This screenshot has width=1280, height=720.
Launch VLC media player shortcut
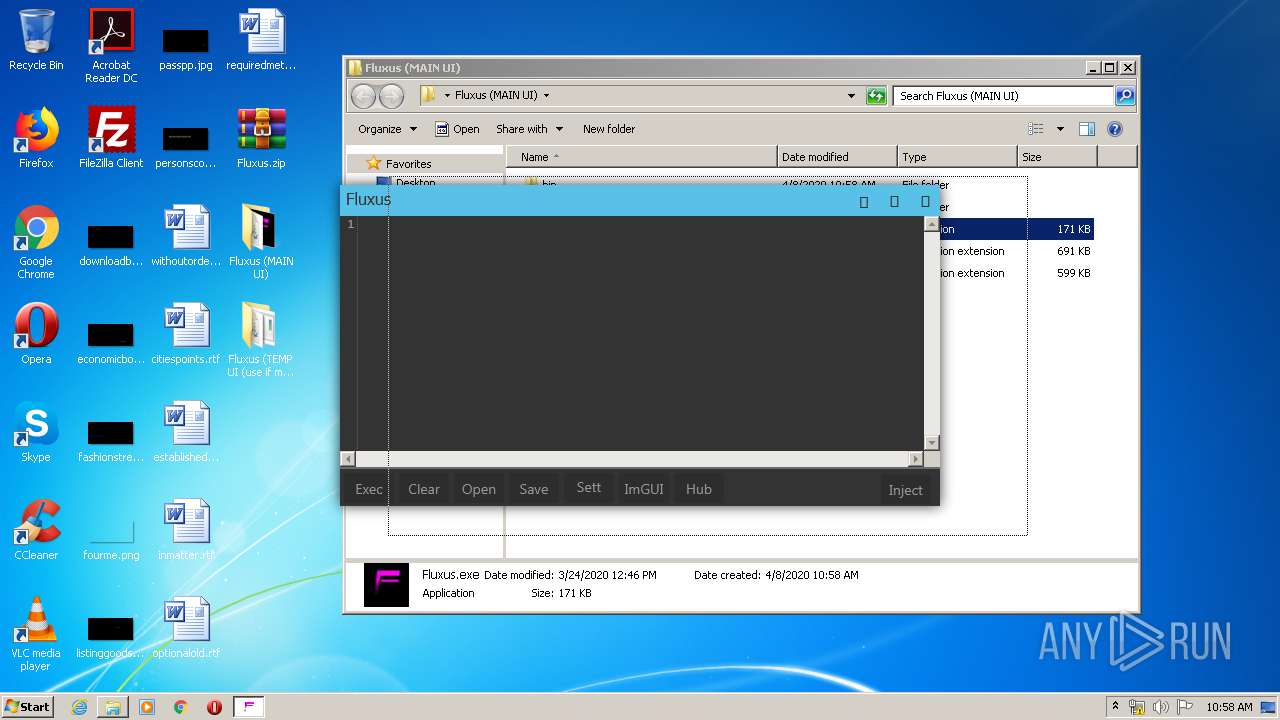(36, 634)
